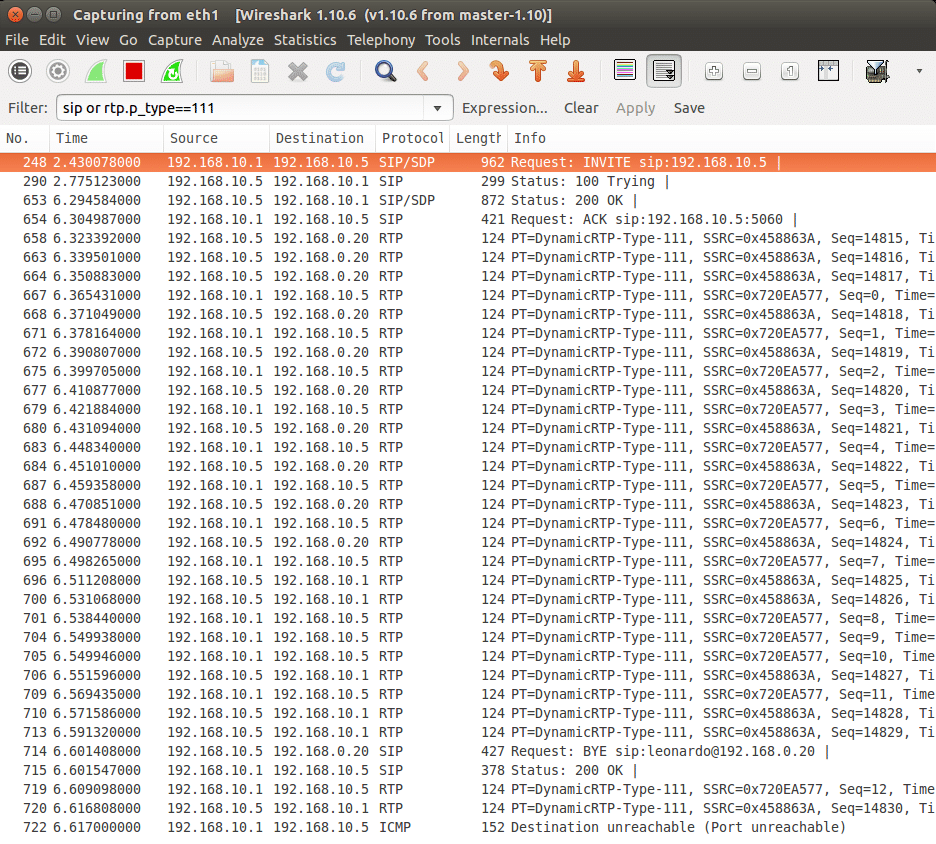Toggle resize columns to fit contents
This screenshot has height=844, width=936.
click(x=827, y=71)
